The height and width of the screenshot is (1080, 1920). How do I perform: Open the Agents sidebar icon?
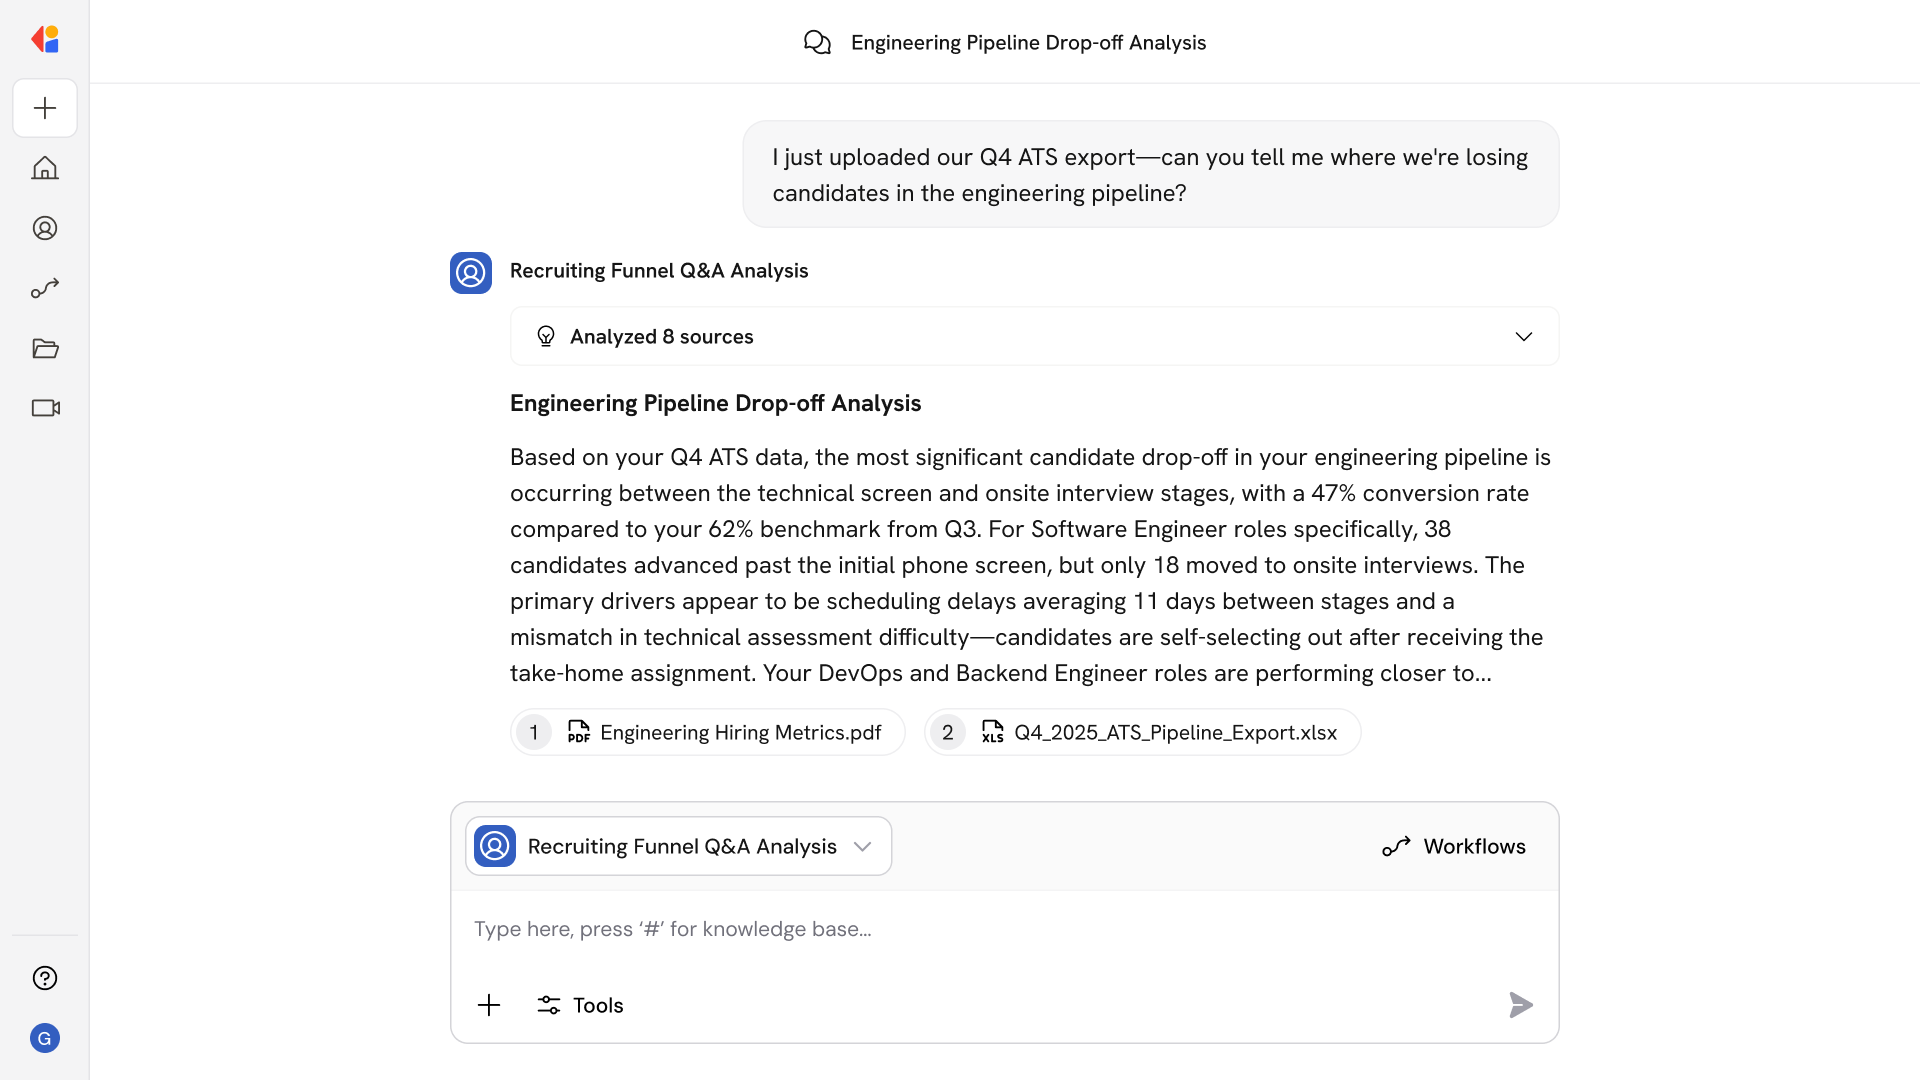[44, 228]
